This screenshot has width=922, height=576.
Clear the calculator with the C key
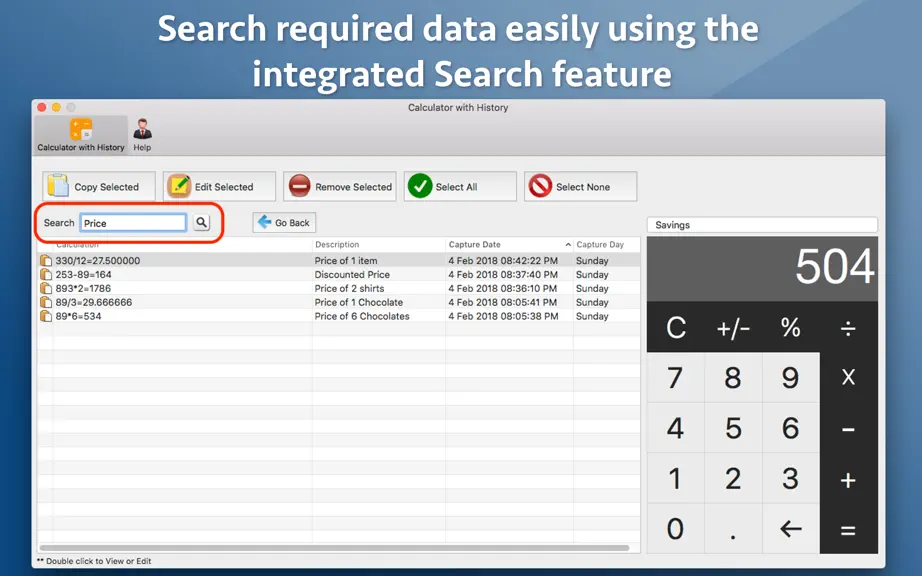(x=676, y=327)
